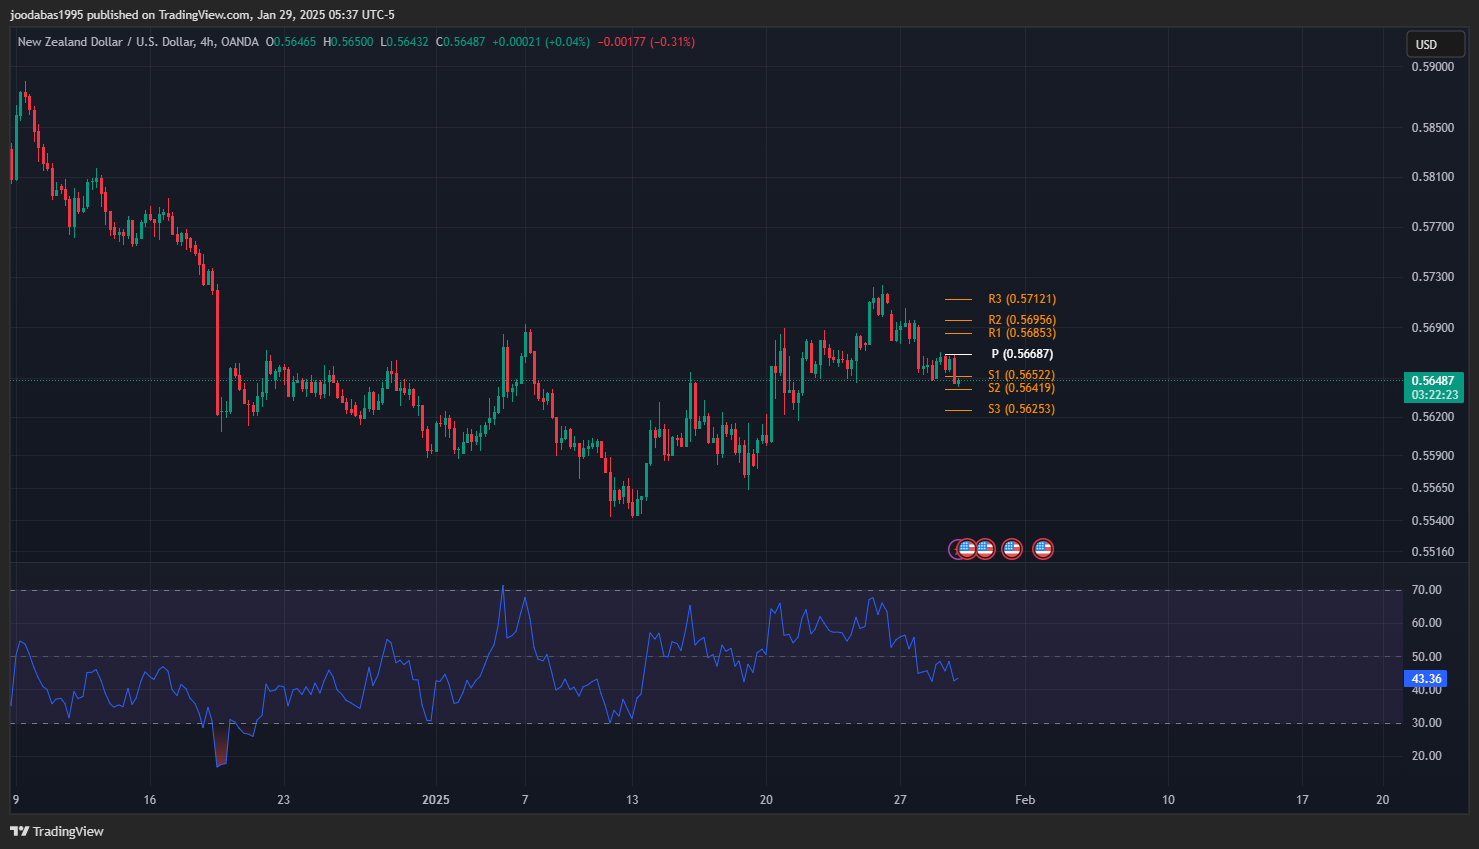Select the R2 (0.56956) pivot label
The width and height of the screenshot is (1479, 849).
click(x=1022, y=320)
